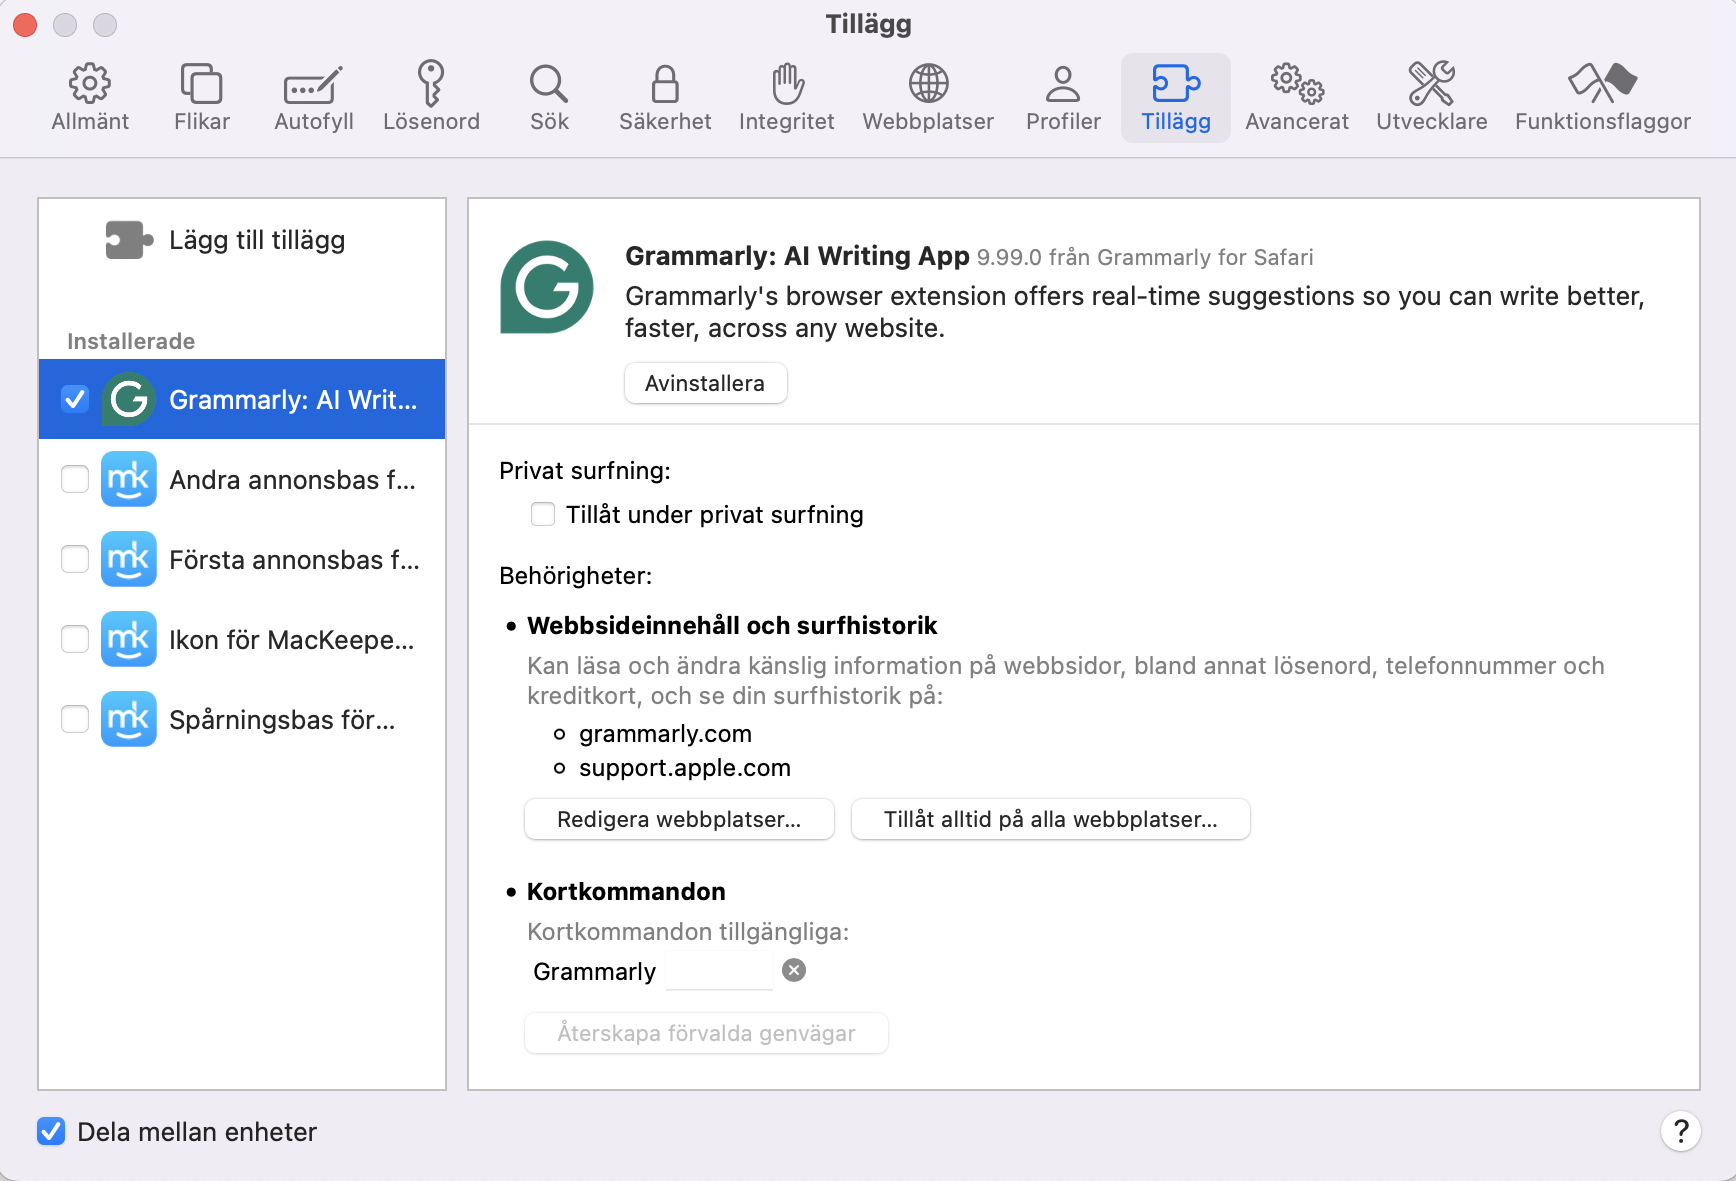
Task: Select the Första annonsbas f... list row
Action: [242, 559]
